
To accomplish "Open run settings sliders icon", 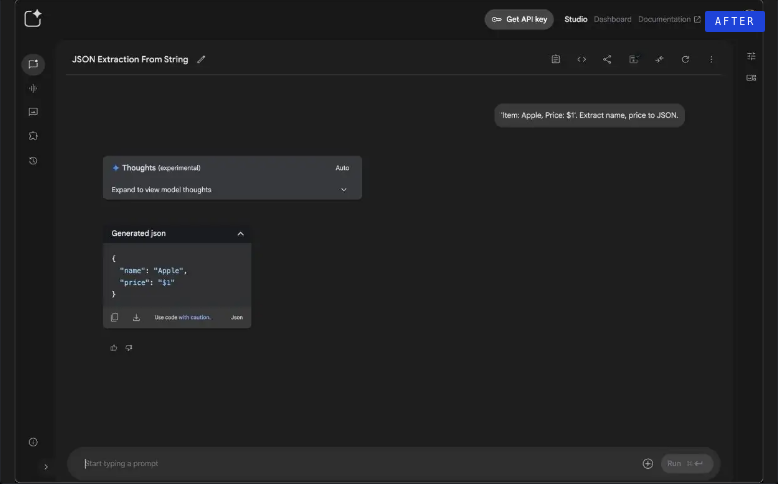I will click(x=751, y=57).
